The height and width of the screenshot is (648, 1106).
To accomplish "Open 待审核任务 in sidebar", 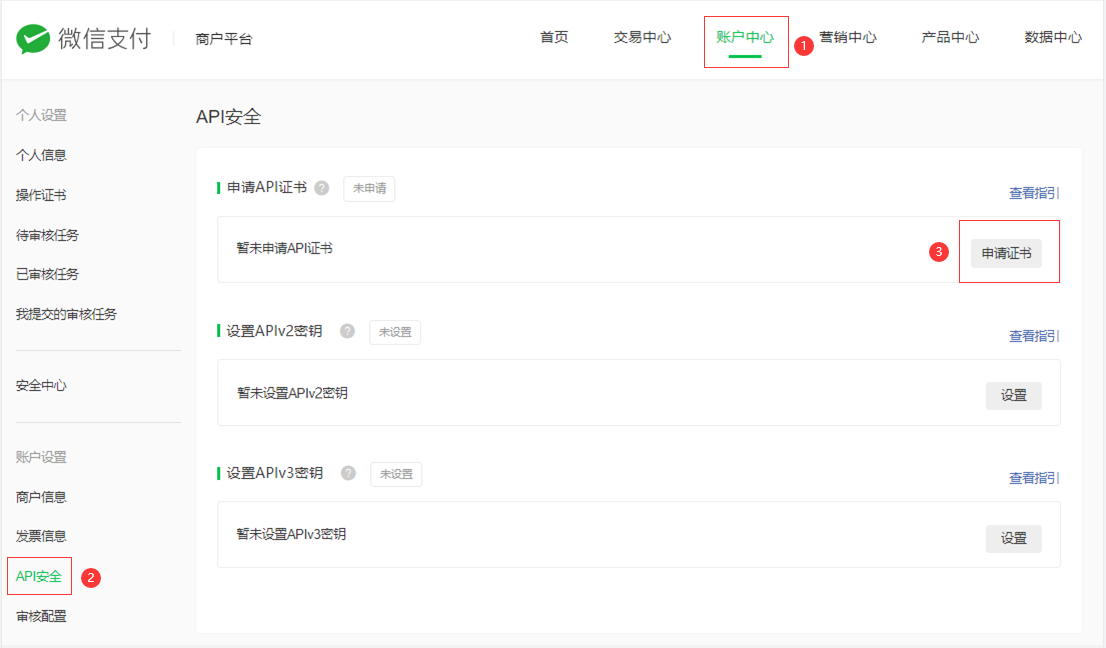I will point(47,236).
